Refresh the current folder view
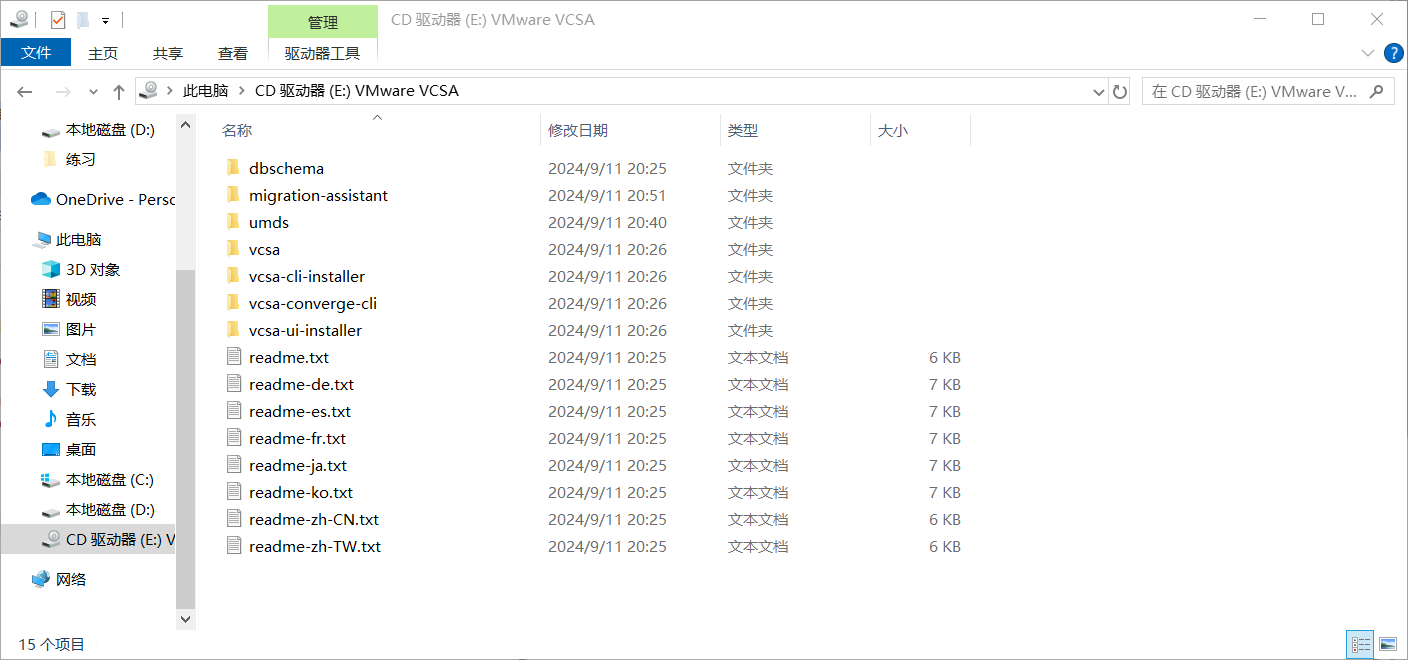This screenshot has width=1408, height=660. pos(1120,91)
